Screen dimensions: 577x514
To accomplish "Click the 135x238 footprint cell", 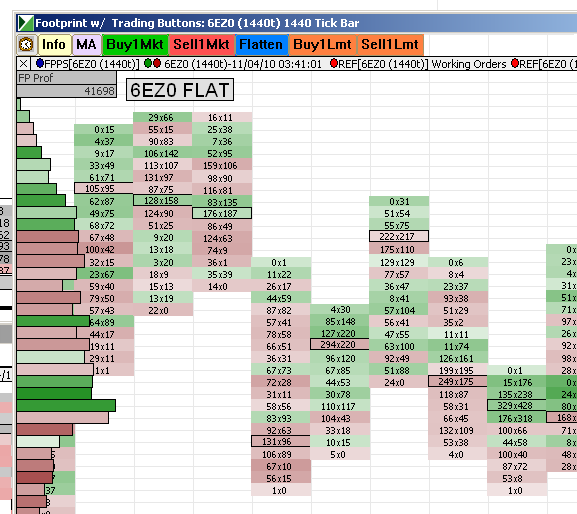I will [517, 394].
